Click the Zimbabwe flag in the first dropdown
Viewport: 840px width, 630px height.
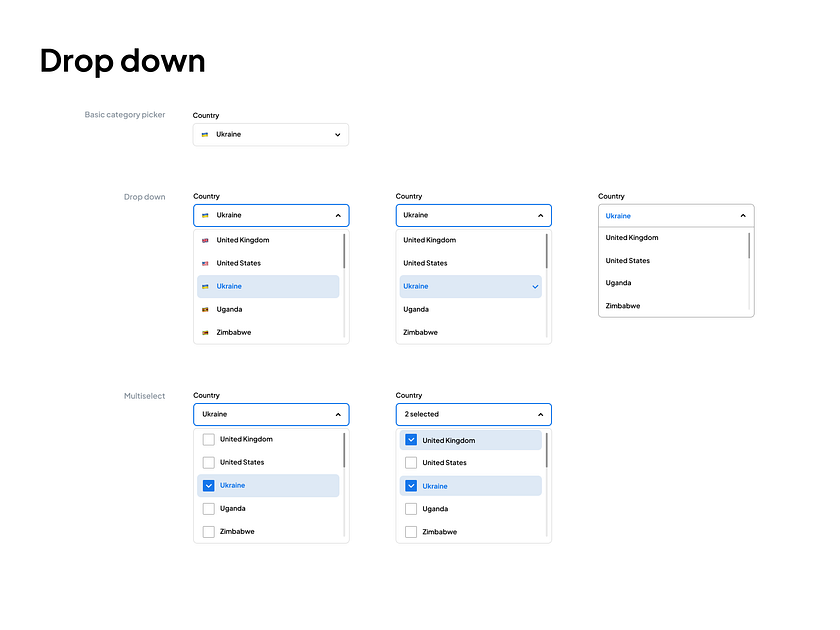(207, 332)
